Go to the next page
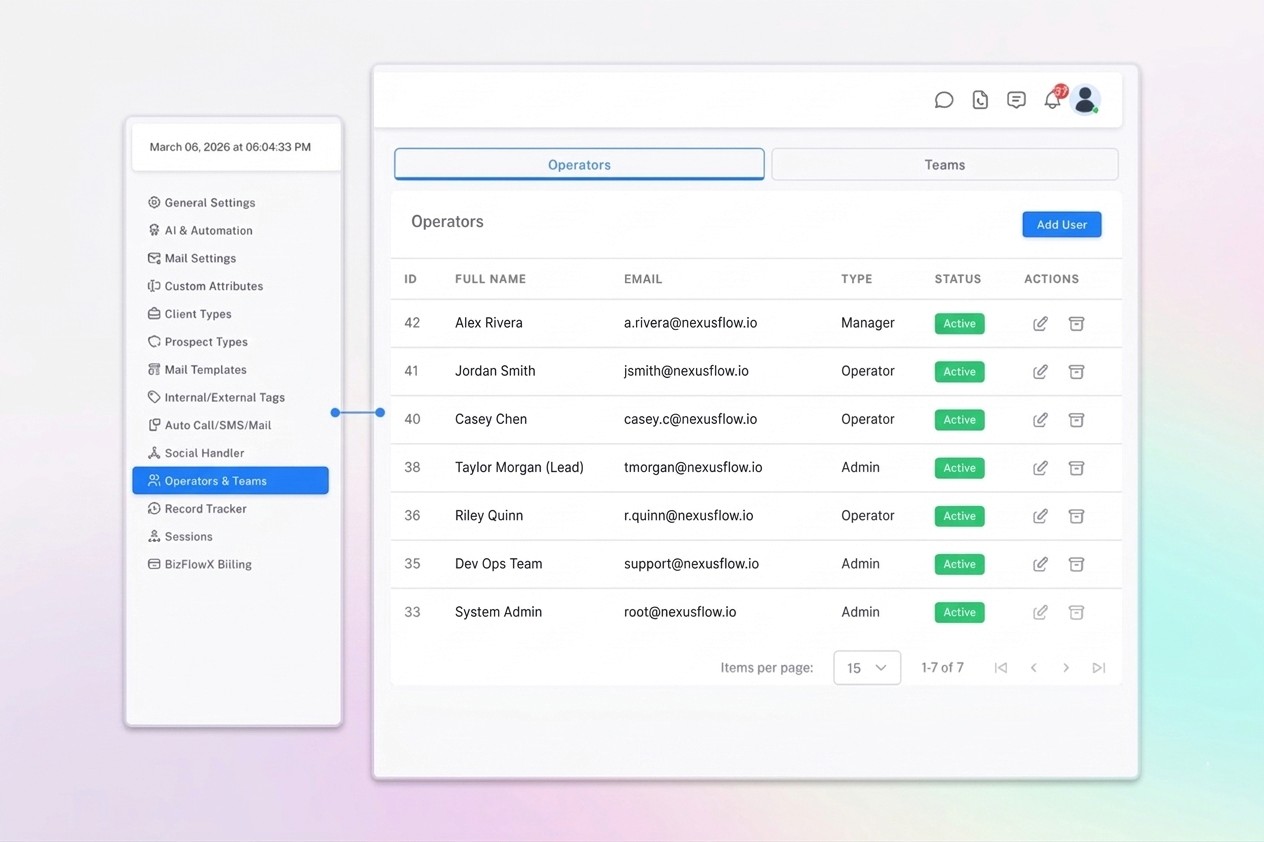 point(1066,668)
